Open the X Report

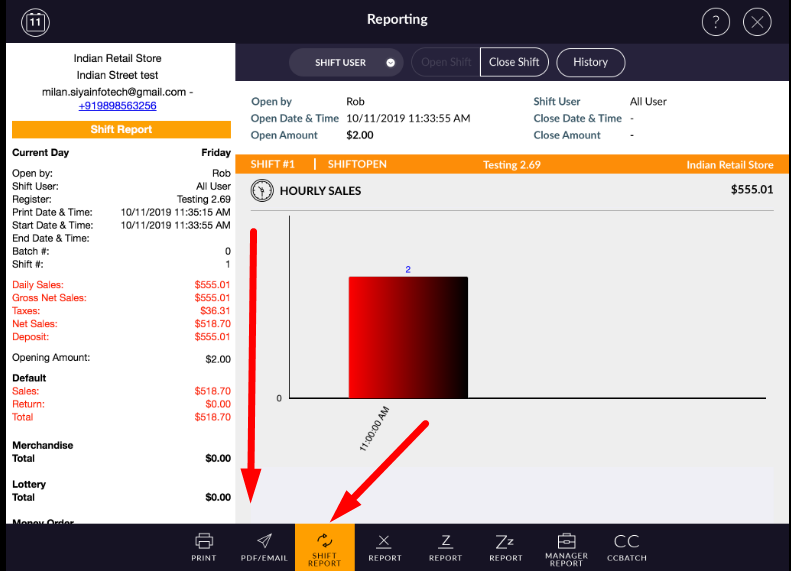pos(385,546)
